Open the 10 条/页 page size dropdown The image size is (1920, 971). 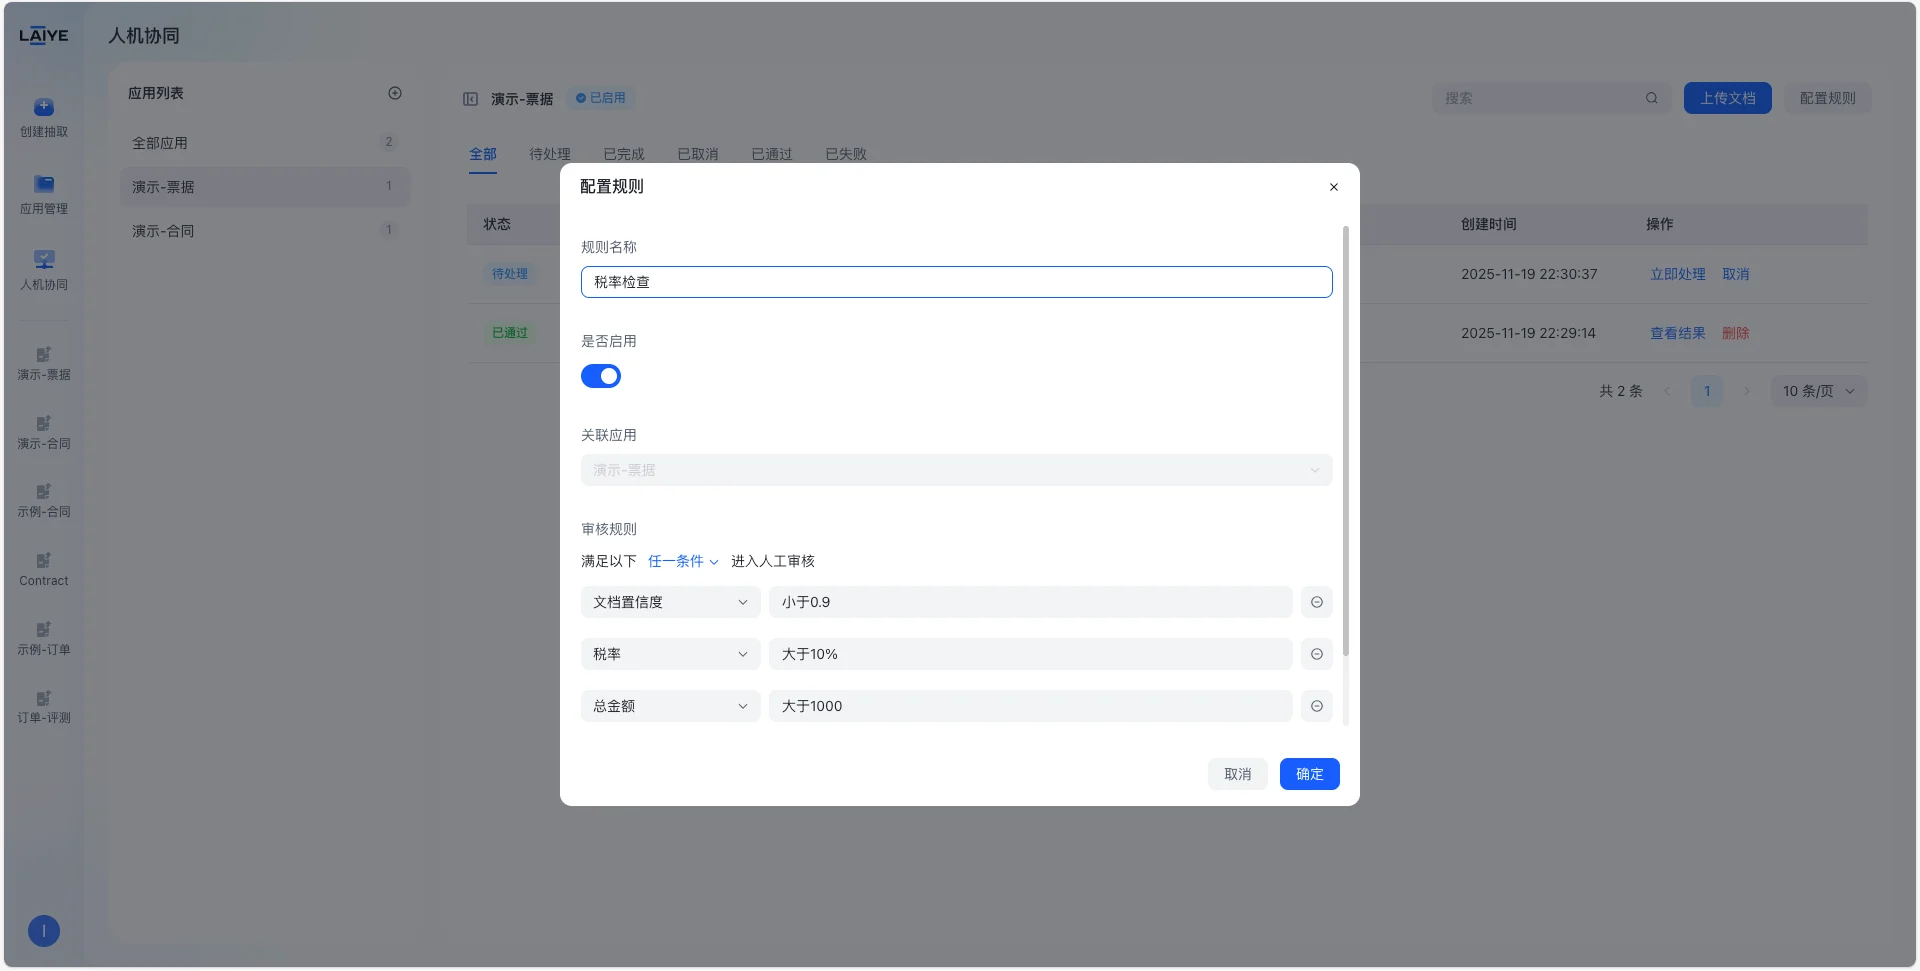tap(1818, 391)
